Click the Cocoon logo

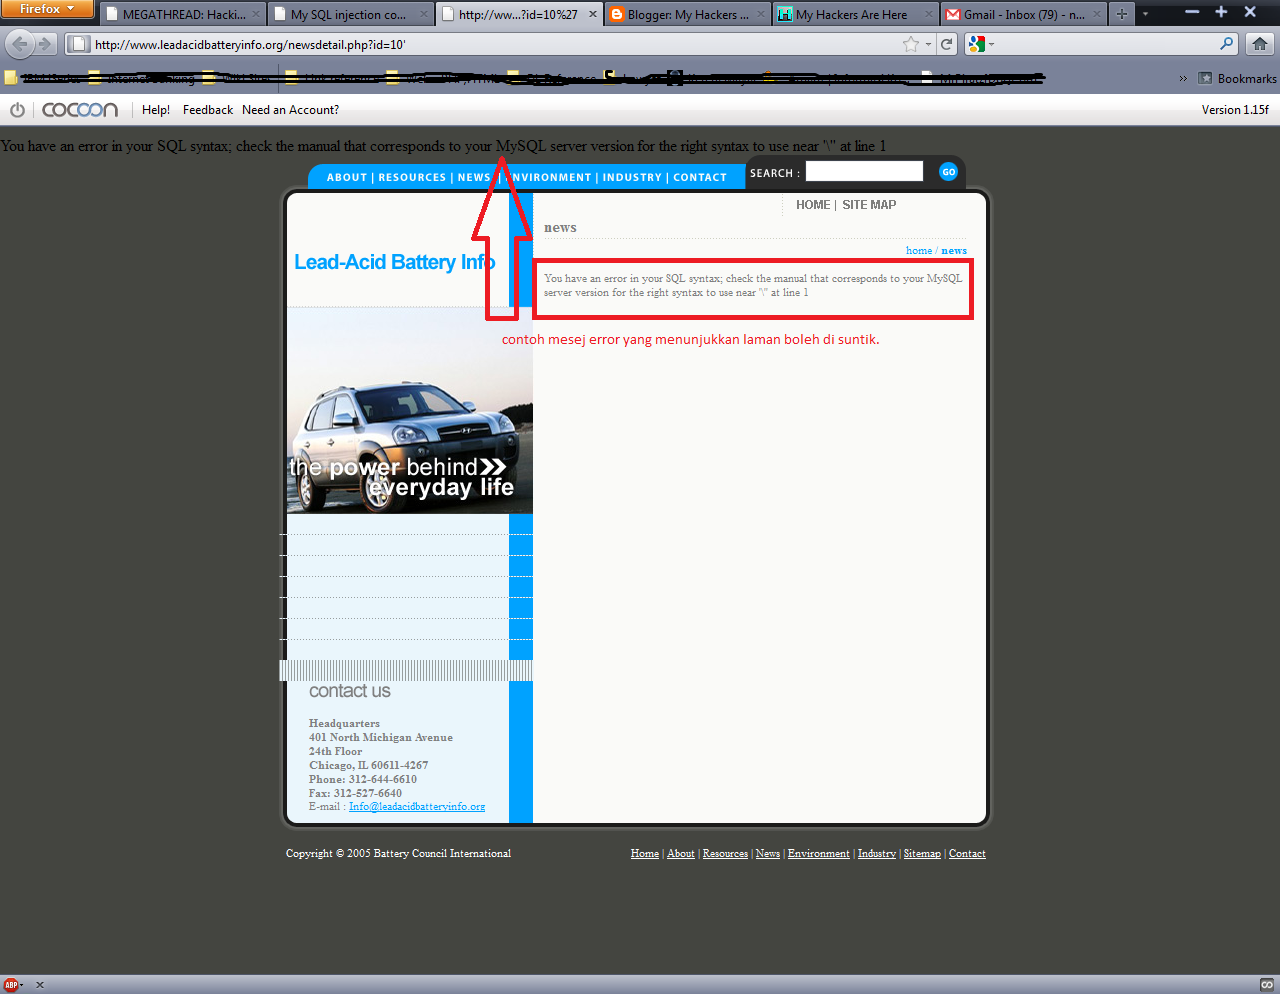click(x=80, y=110)
